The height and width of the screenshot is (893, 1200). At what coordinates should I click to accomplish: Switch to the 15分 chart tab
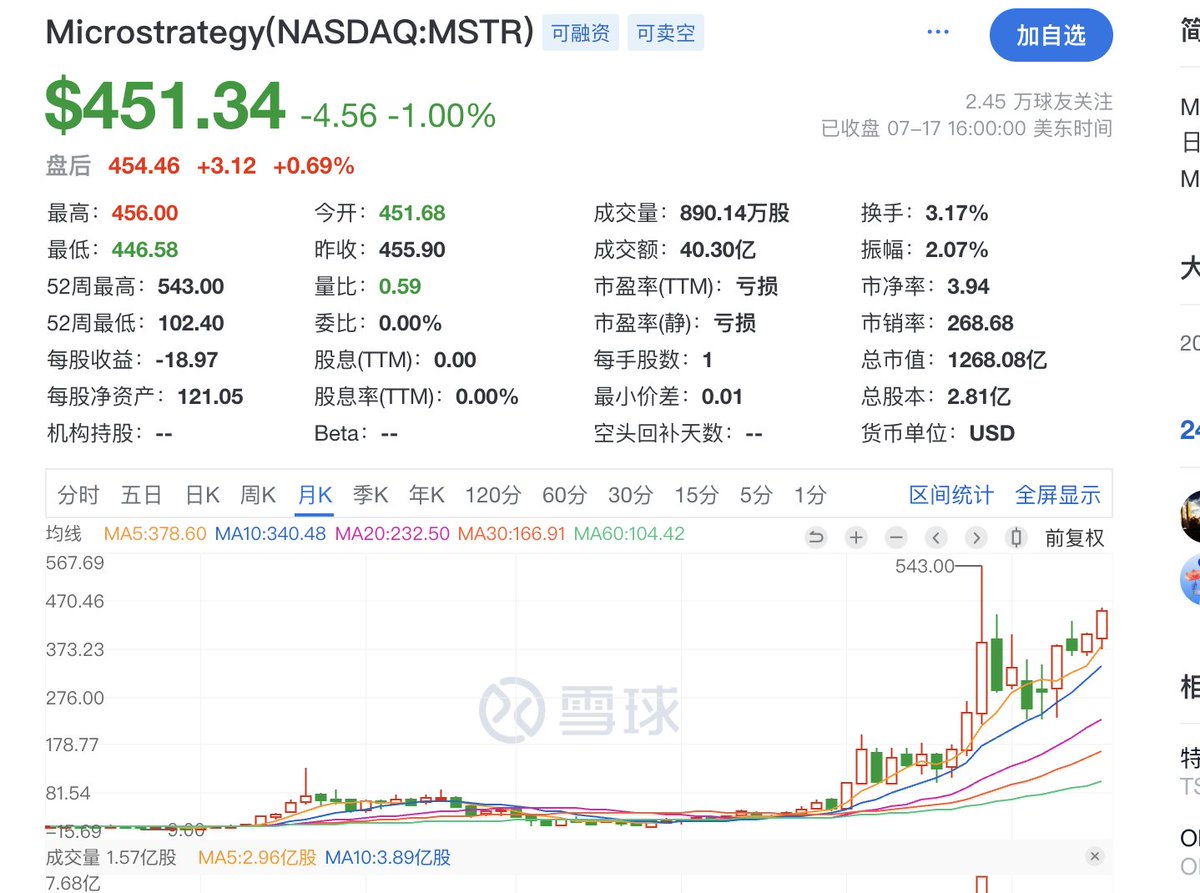696,494
